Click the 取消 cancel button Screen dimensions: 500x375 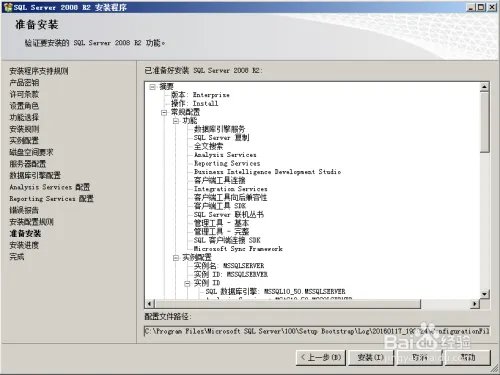tap(419, 358)
